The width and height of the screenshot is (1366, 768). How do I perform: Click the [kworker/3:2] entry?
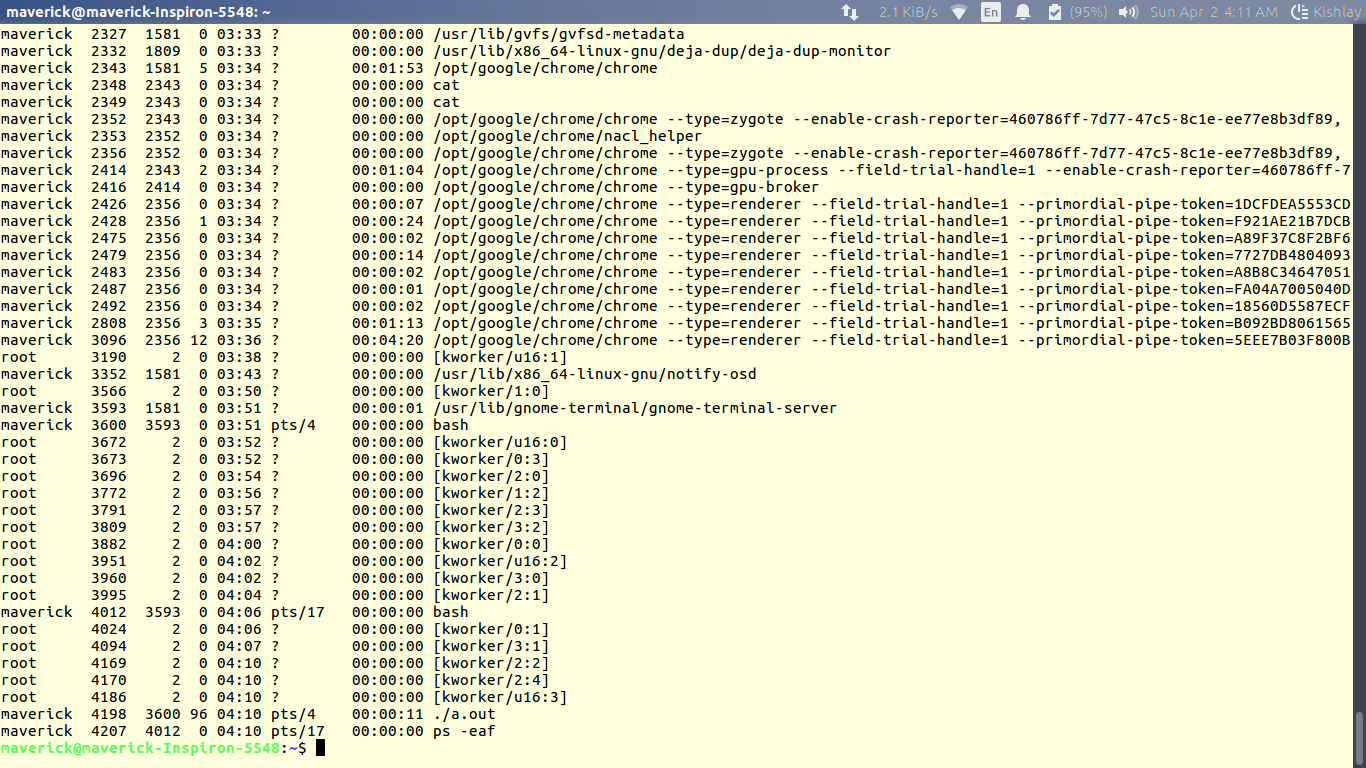[x=491, y=527]
